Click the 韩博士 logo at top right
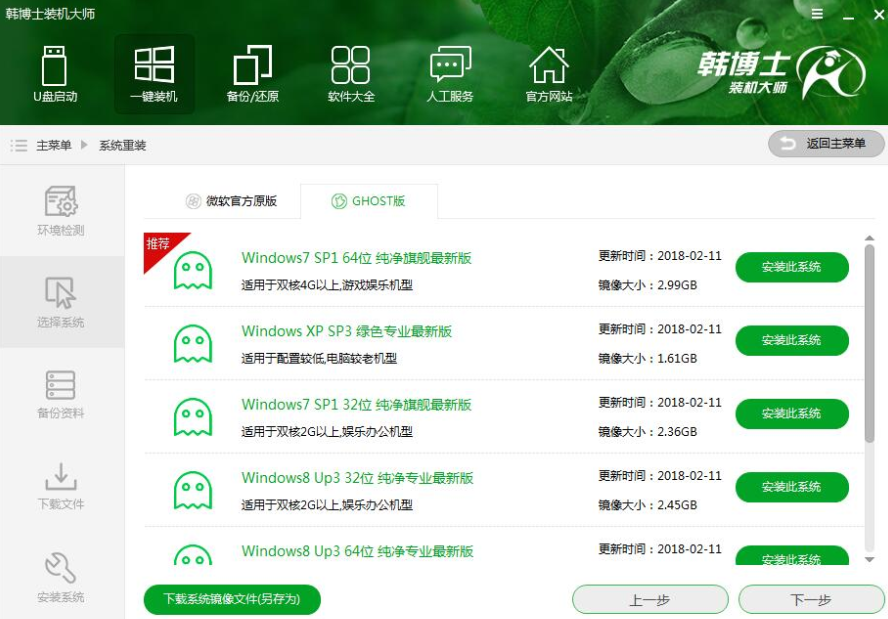The width and height of the screenshot is (888, 619). (x=781, y=73)
